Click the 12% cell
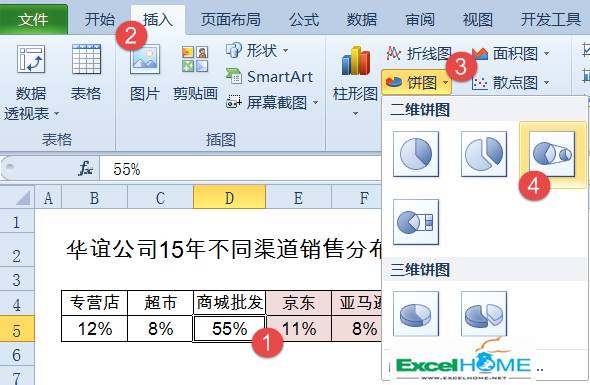Screen dimensions: 590x385 click(x=94, y=329)
